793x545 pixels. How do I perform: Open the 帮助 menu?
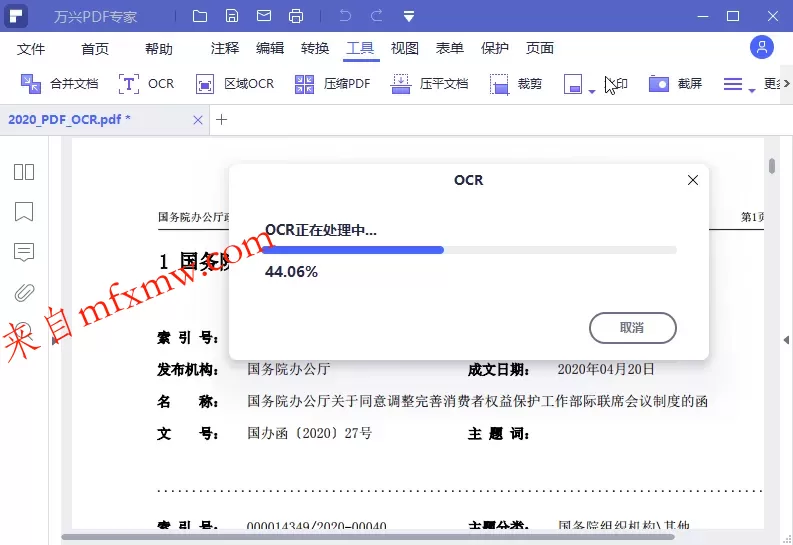tap(159, 49)
